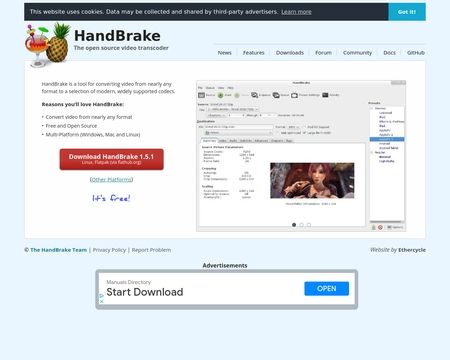The width and height of the screenshot is (450, 360).
Task: Visit the Forum navigation link
Action: [x=323, y=53]
